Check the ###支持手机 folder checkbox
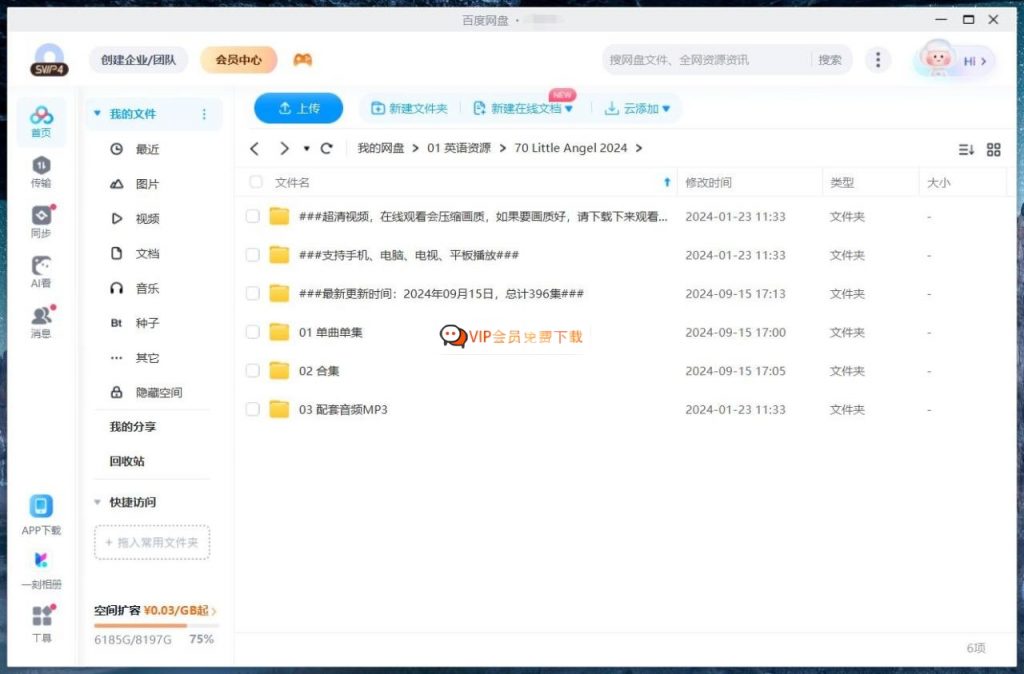The image size is (1024, 674). [x=253, y=255]
